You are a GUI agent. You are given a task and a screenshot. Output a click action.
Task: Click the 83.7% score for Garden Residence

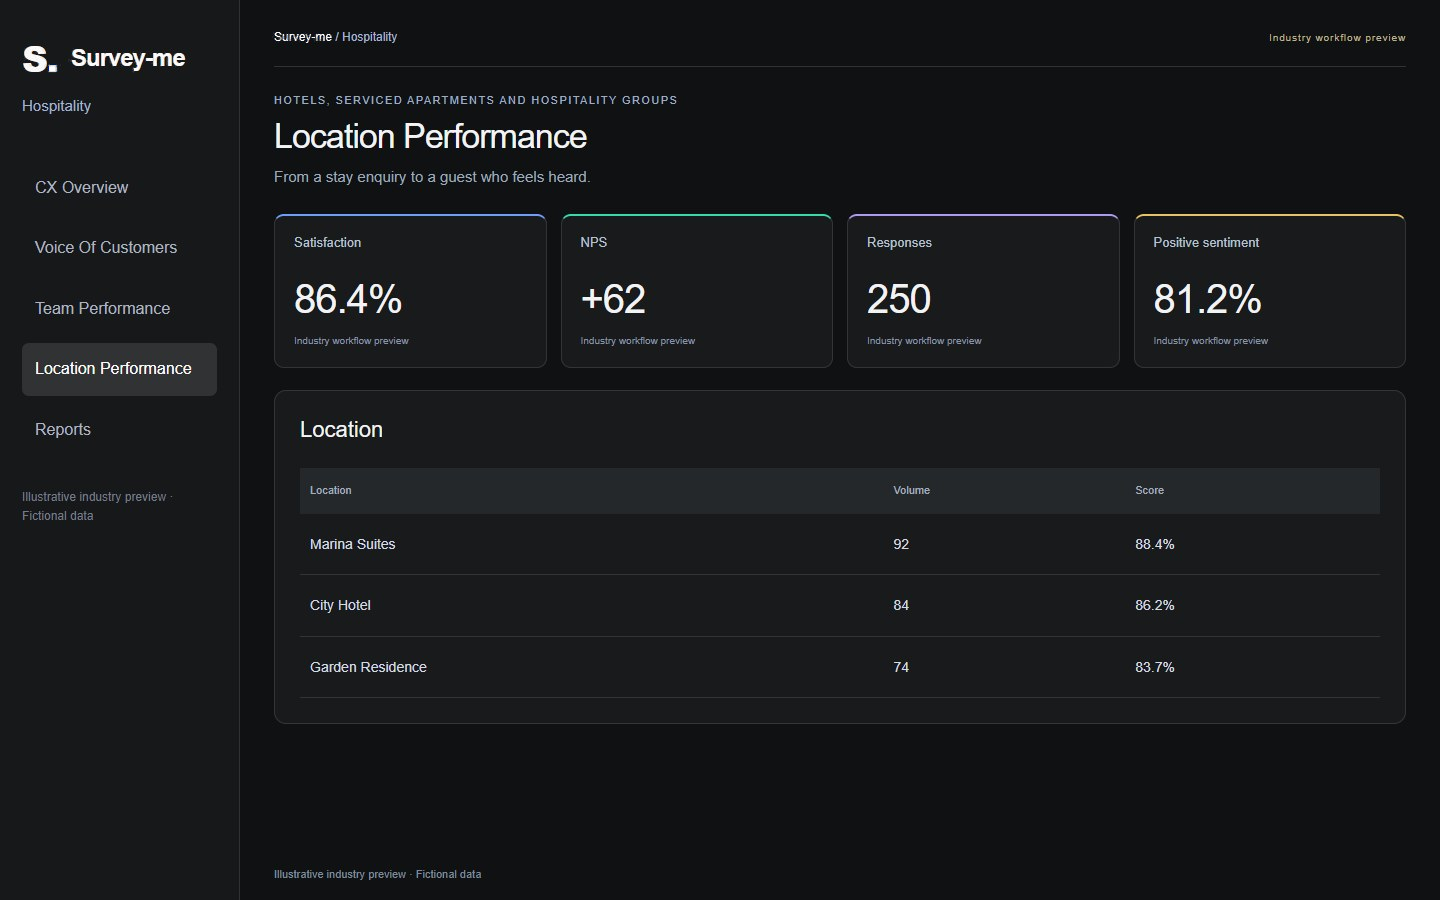click(1155, 668)
